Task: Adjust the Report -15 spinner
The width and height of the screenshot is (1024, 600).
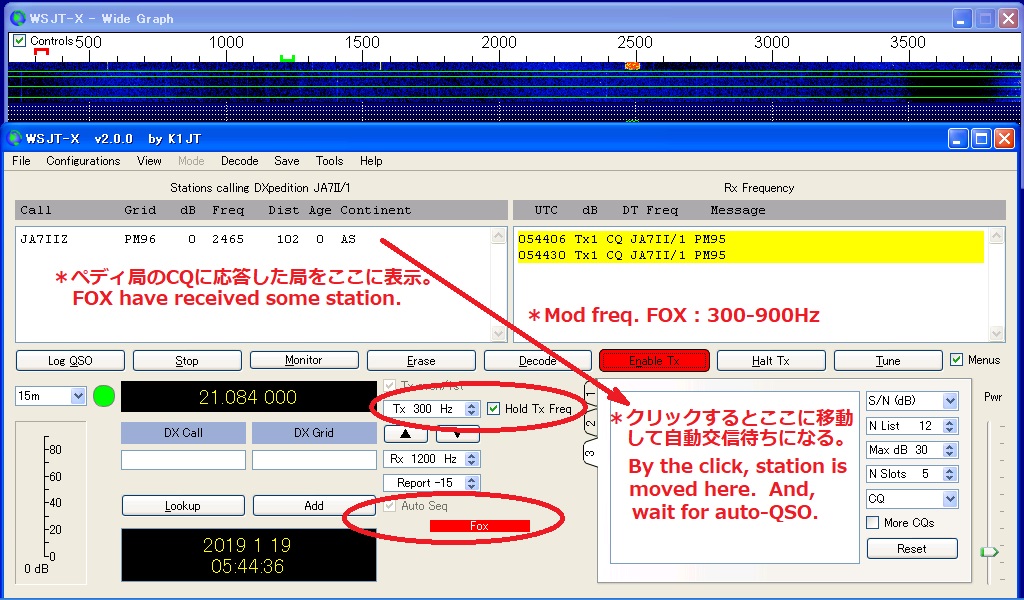Action: point(472,483)
